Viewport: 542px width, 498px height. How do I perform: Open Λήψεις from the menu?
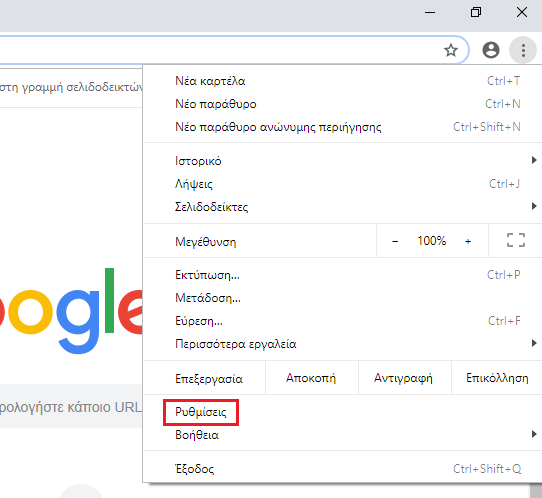(x=343, y=184)
